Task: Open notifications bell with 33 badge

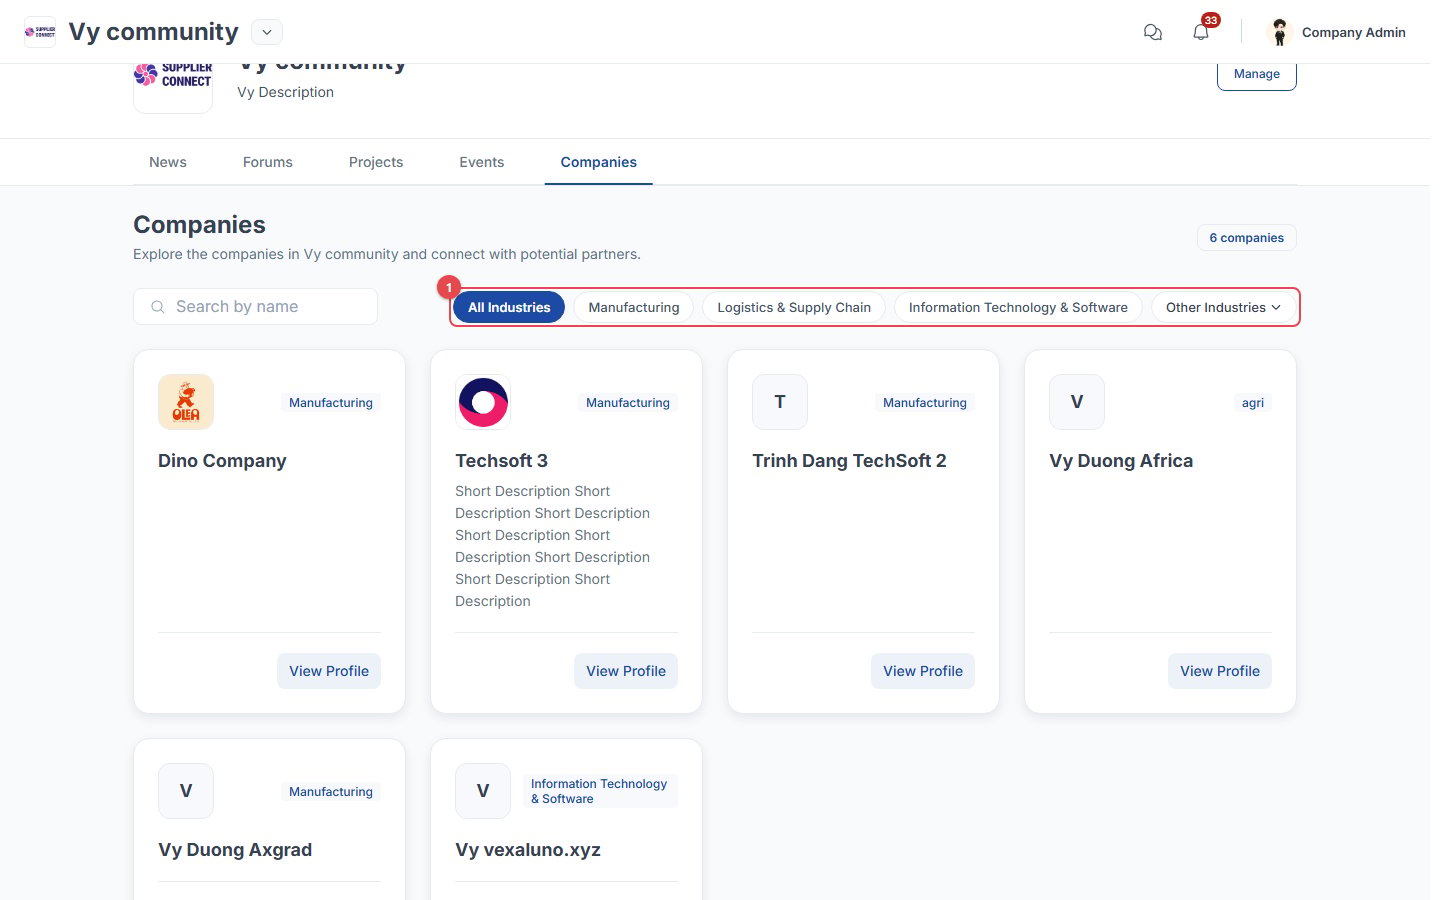Action: tap(1202, 31)
